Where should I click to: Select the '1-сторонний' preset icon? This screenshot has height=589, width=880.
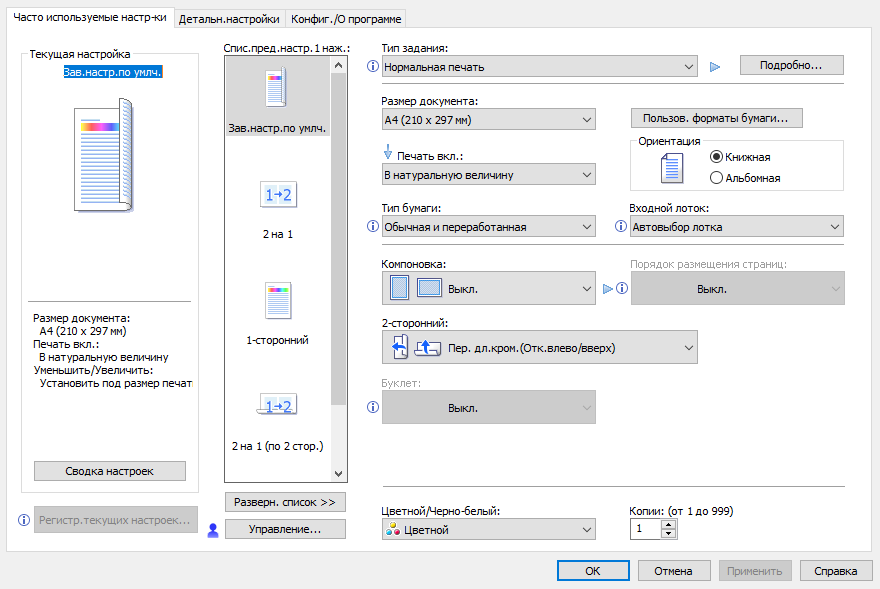click(x=277, y=300)
